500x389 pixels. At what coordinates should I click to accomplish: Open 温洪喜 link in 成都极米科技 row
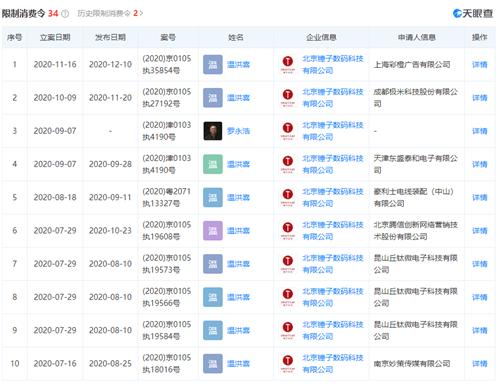(238, 98)
